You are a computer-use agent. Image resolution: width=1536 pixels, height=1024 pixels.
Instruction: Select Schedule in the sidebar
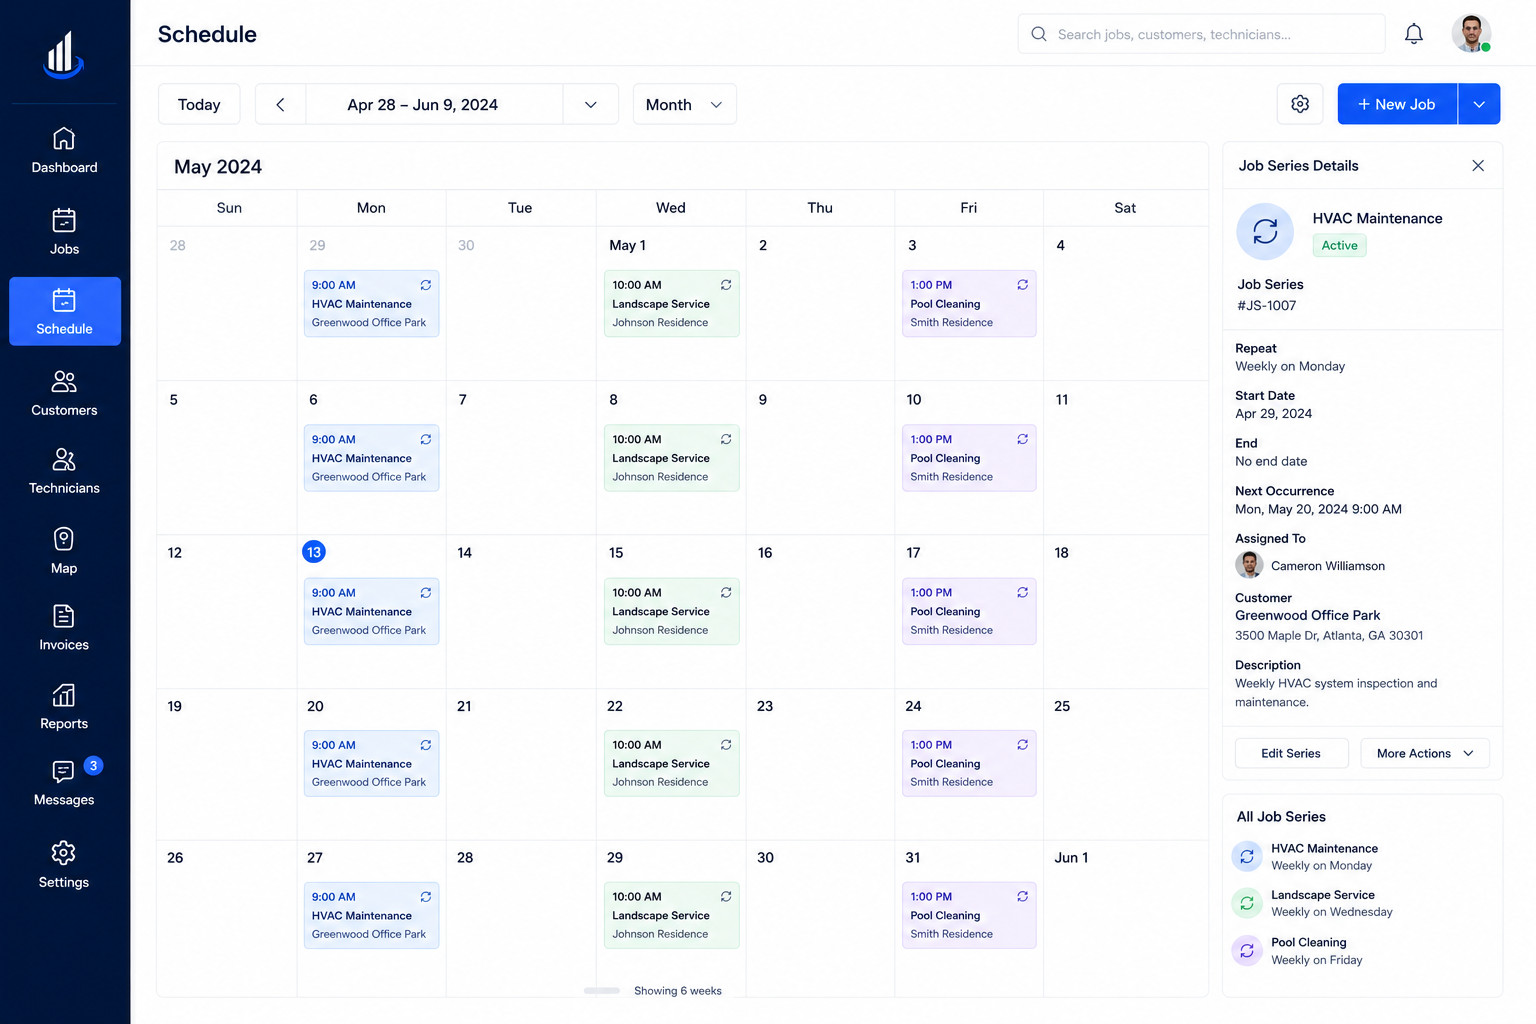point(64,311)
